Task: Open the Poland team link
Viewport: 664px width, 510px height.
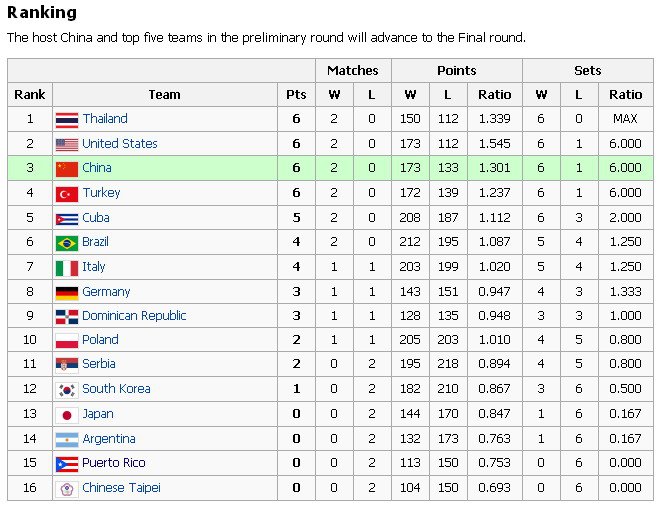Action: (x=100, y=340)
